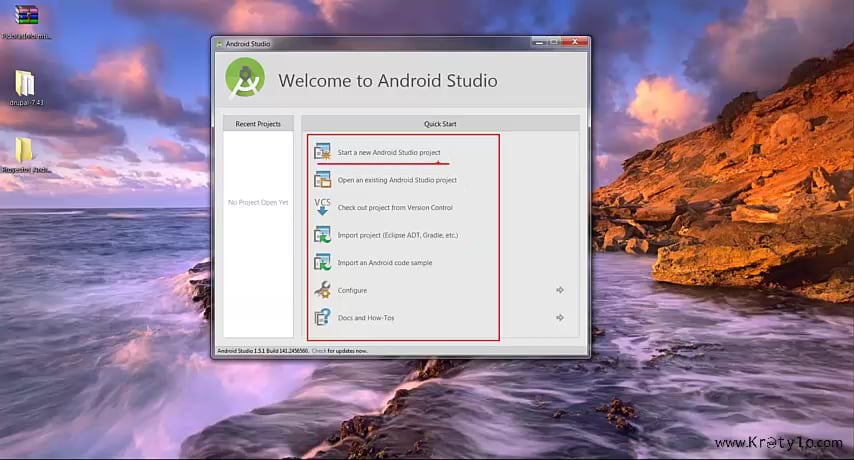The image size is (854, 460).
Task: Minimize the Android Studio window
Action: pos(538,42)
